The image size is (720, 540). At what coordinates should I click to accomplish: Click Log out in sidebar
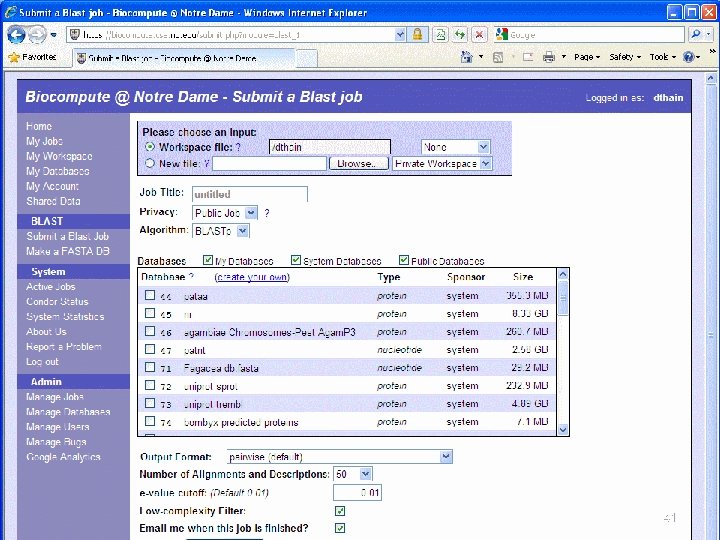42,362
